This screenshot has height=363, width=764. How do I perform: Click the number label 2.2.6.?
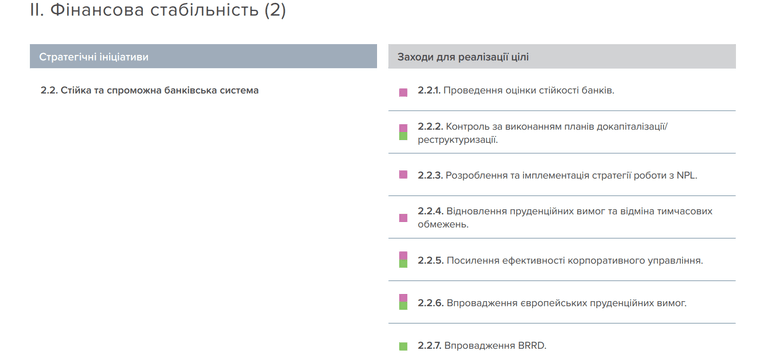[430, 303]
